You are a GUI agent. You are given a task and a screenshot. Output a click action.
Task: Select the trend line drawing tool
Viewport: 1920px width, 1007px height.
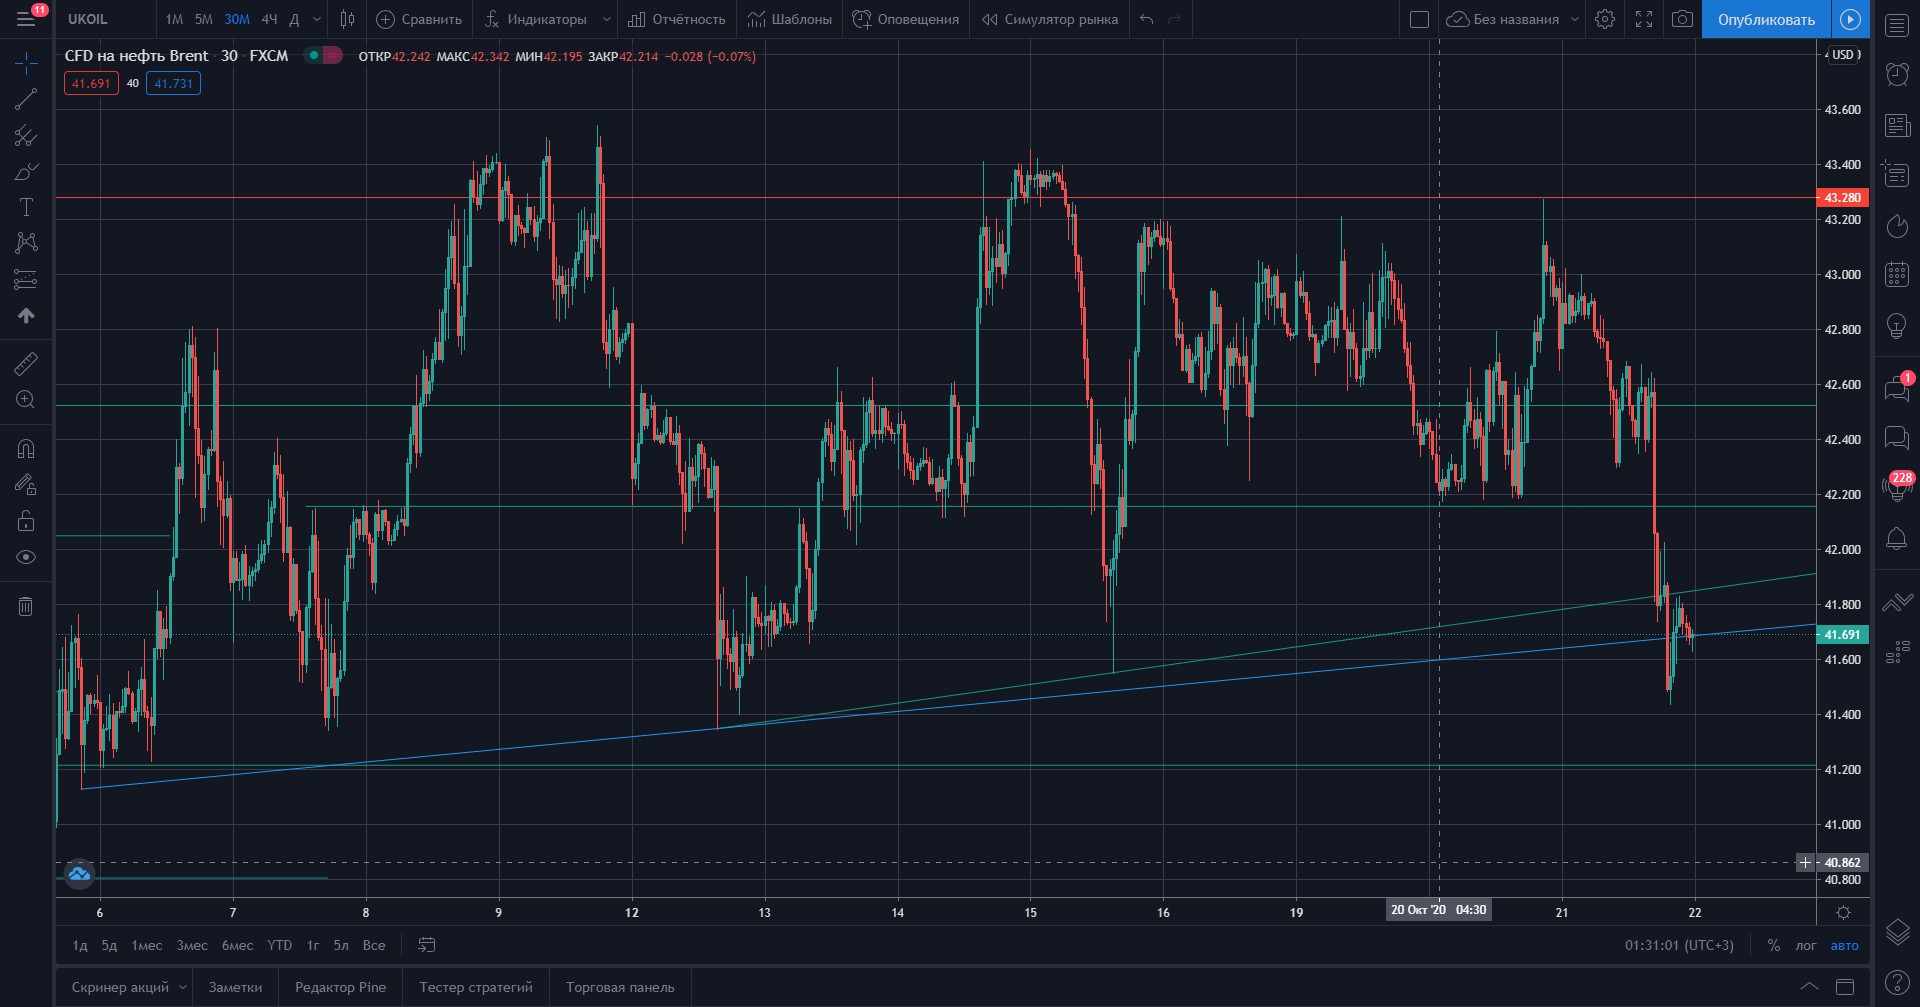click(x=26, y=99)
